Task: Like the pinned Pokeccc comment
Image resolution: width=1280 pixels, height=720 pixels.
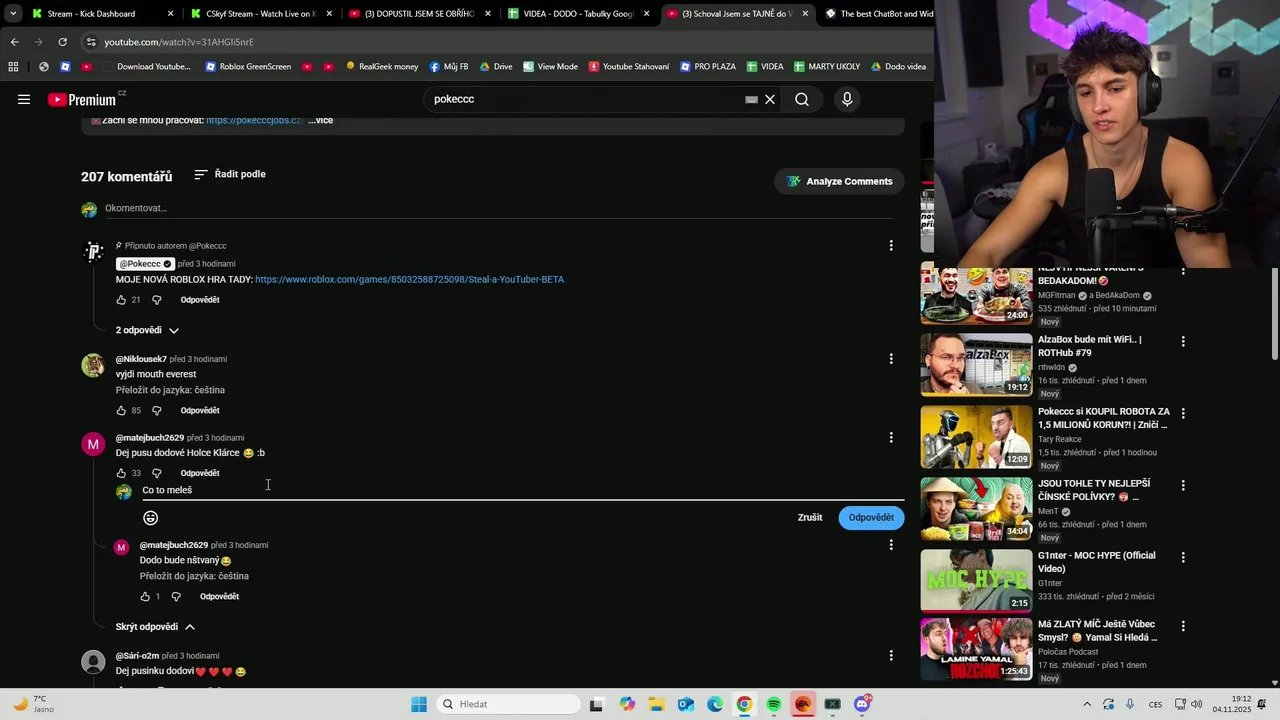Action: coord(121,300)
